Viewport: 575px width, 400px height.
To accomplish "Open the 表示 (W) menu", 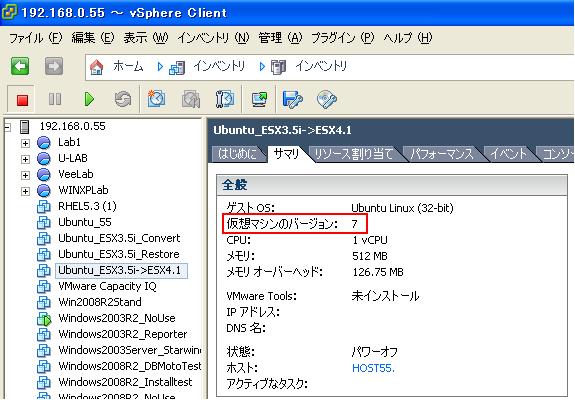I will coord(146,38).
